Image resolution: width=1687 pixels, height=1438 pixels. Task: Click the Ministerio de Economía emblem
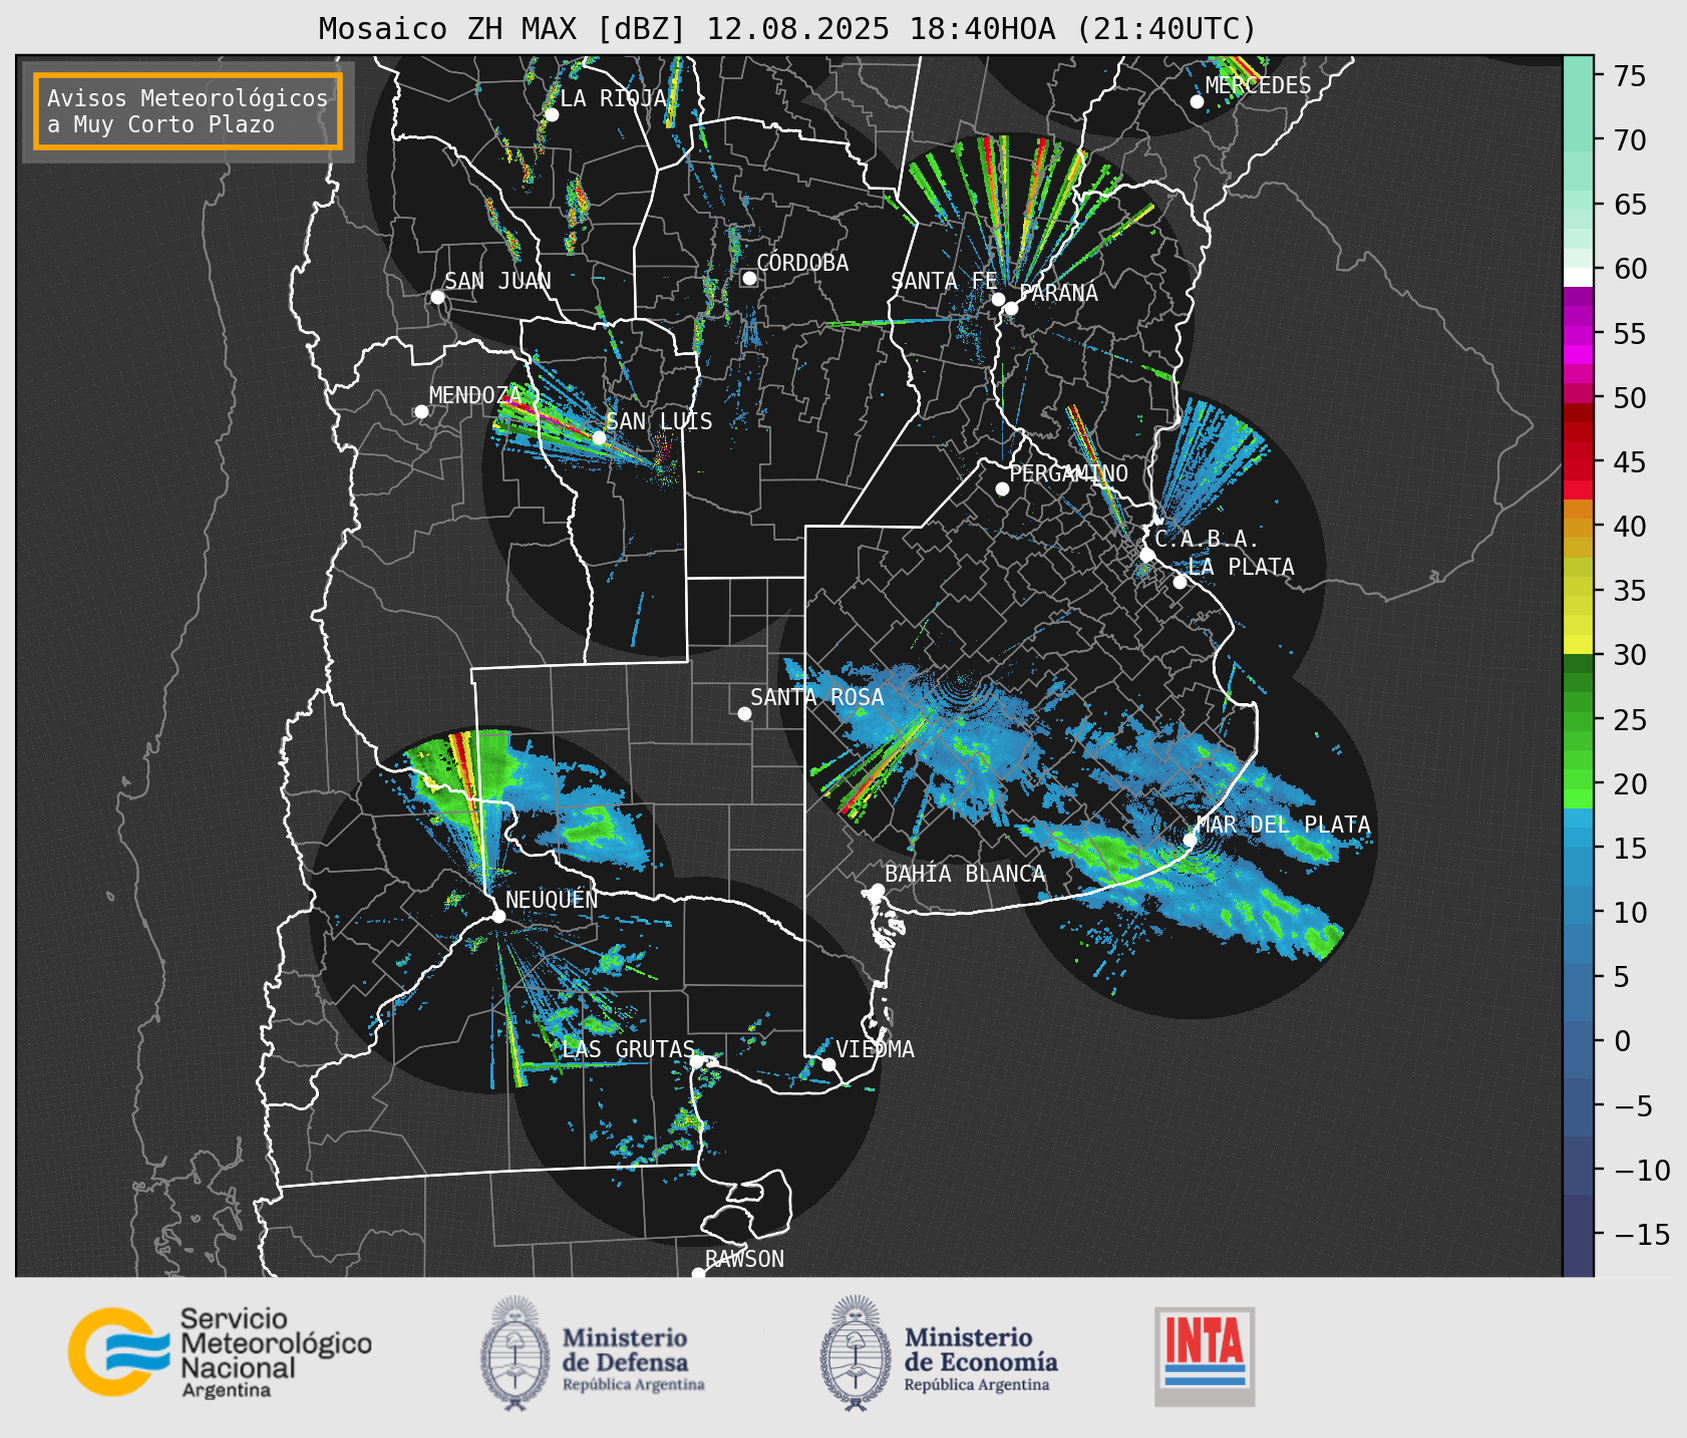coord(855,1353)
